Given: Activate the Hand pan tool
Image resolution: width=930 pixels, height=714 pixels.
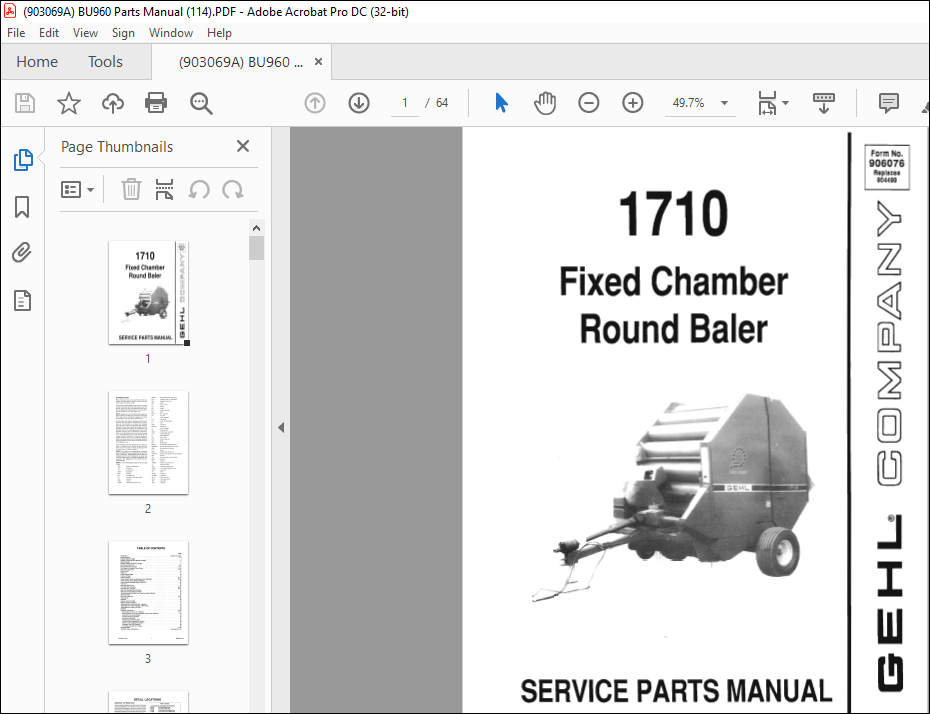Looking at the screenshot, I should (544, 103).
